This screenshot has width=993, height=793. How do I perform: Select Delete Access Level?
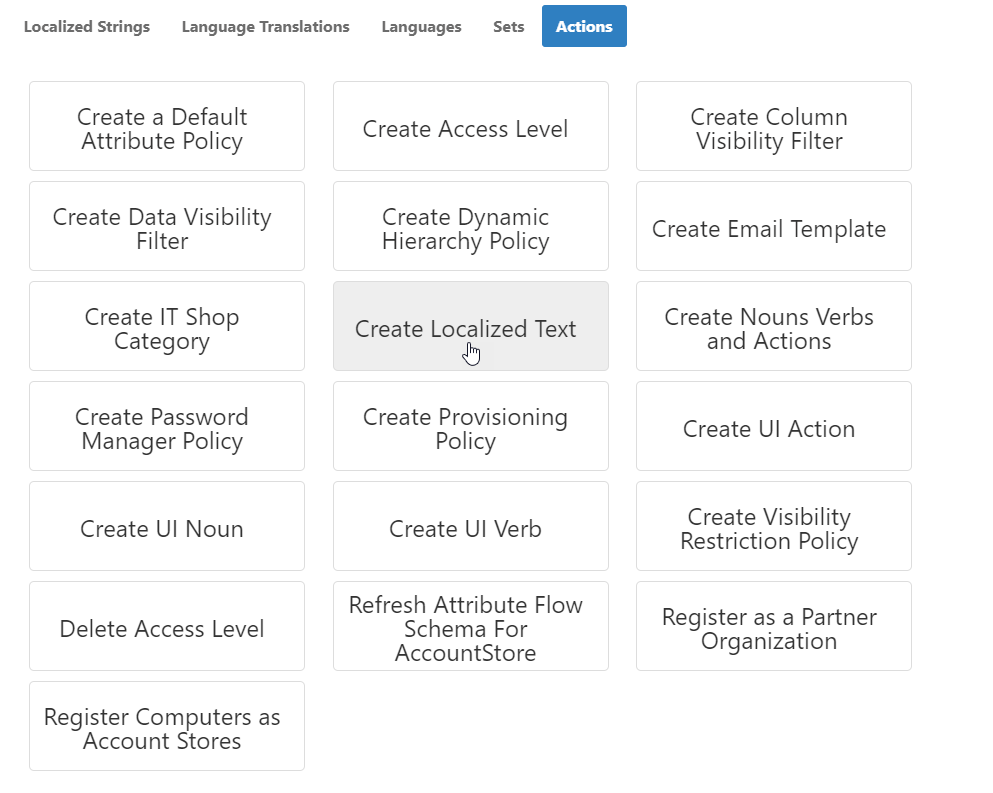[166, 626]
